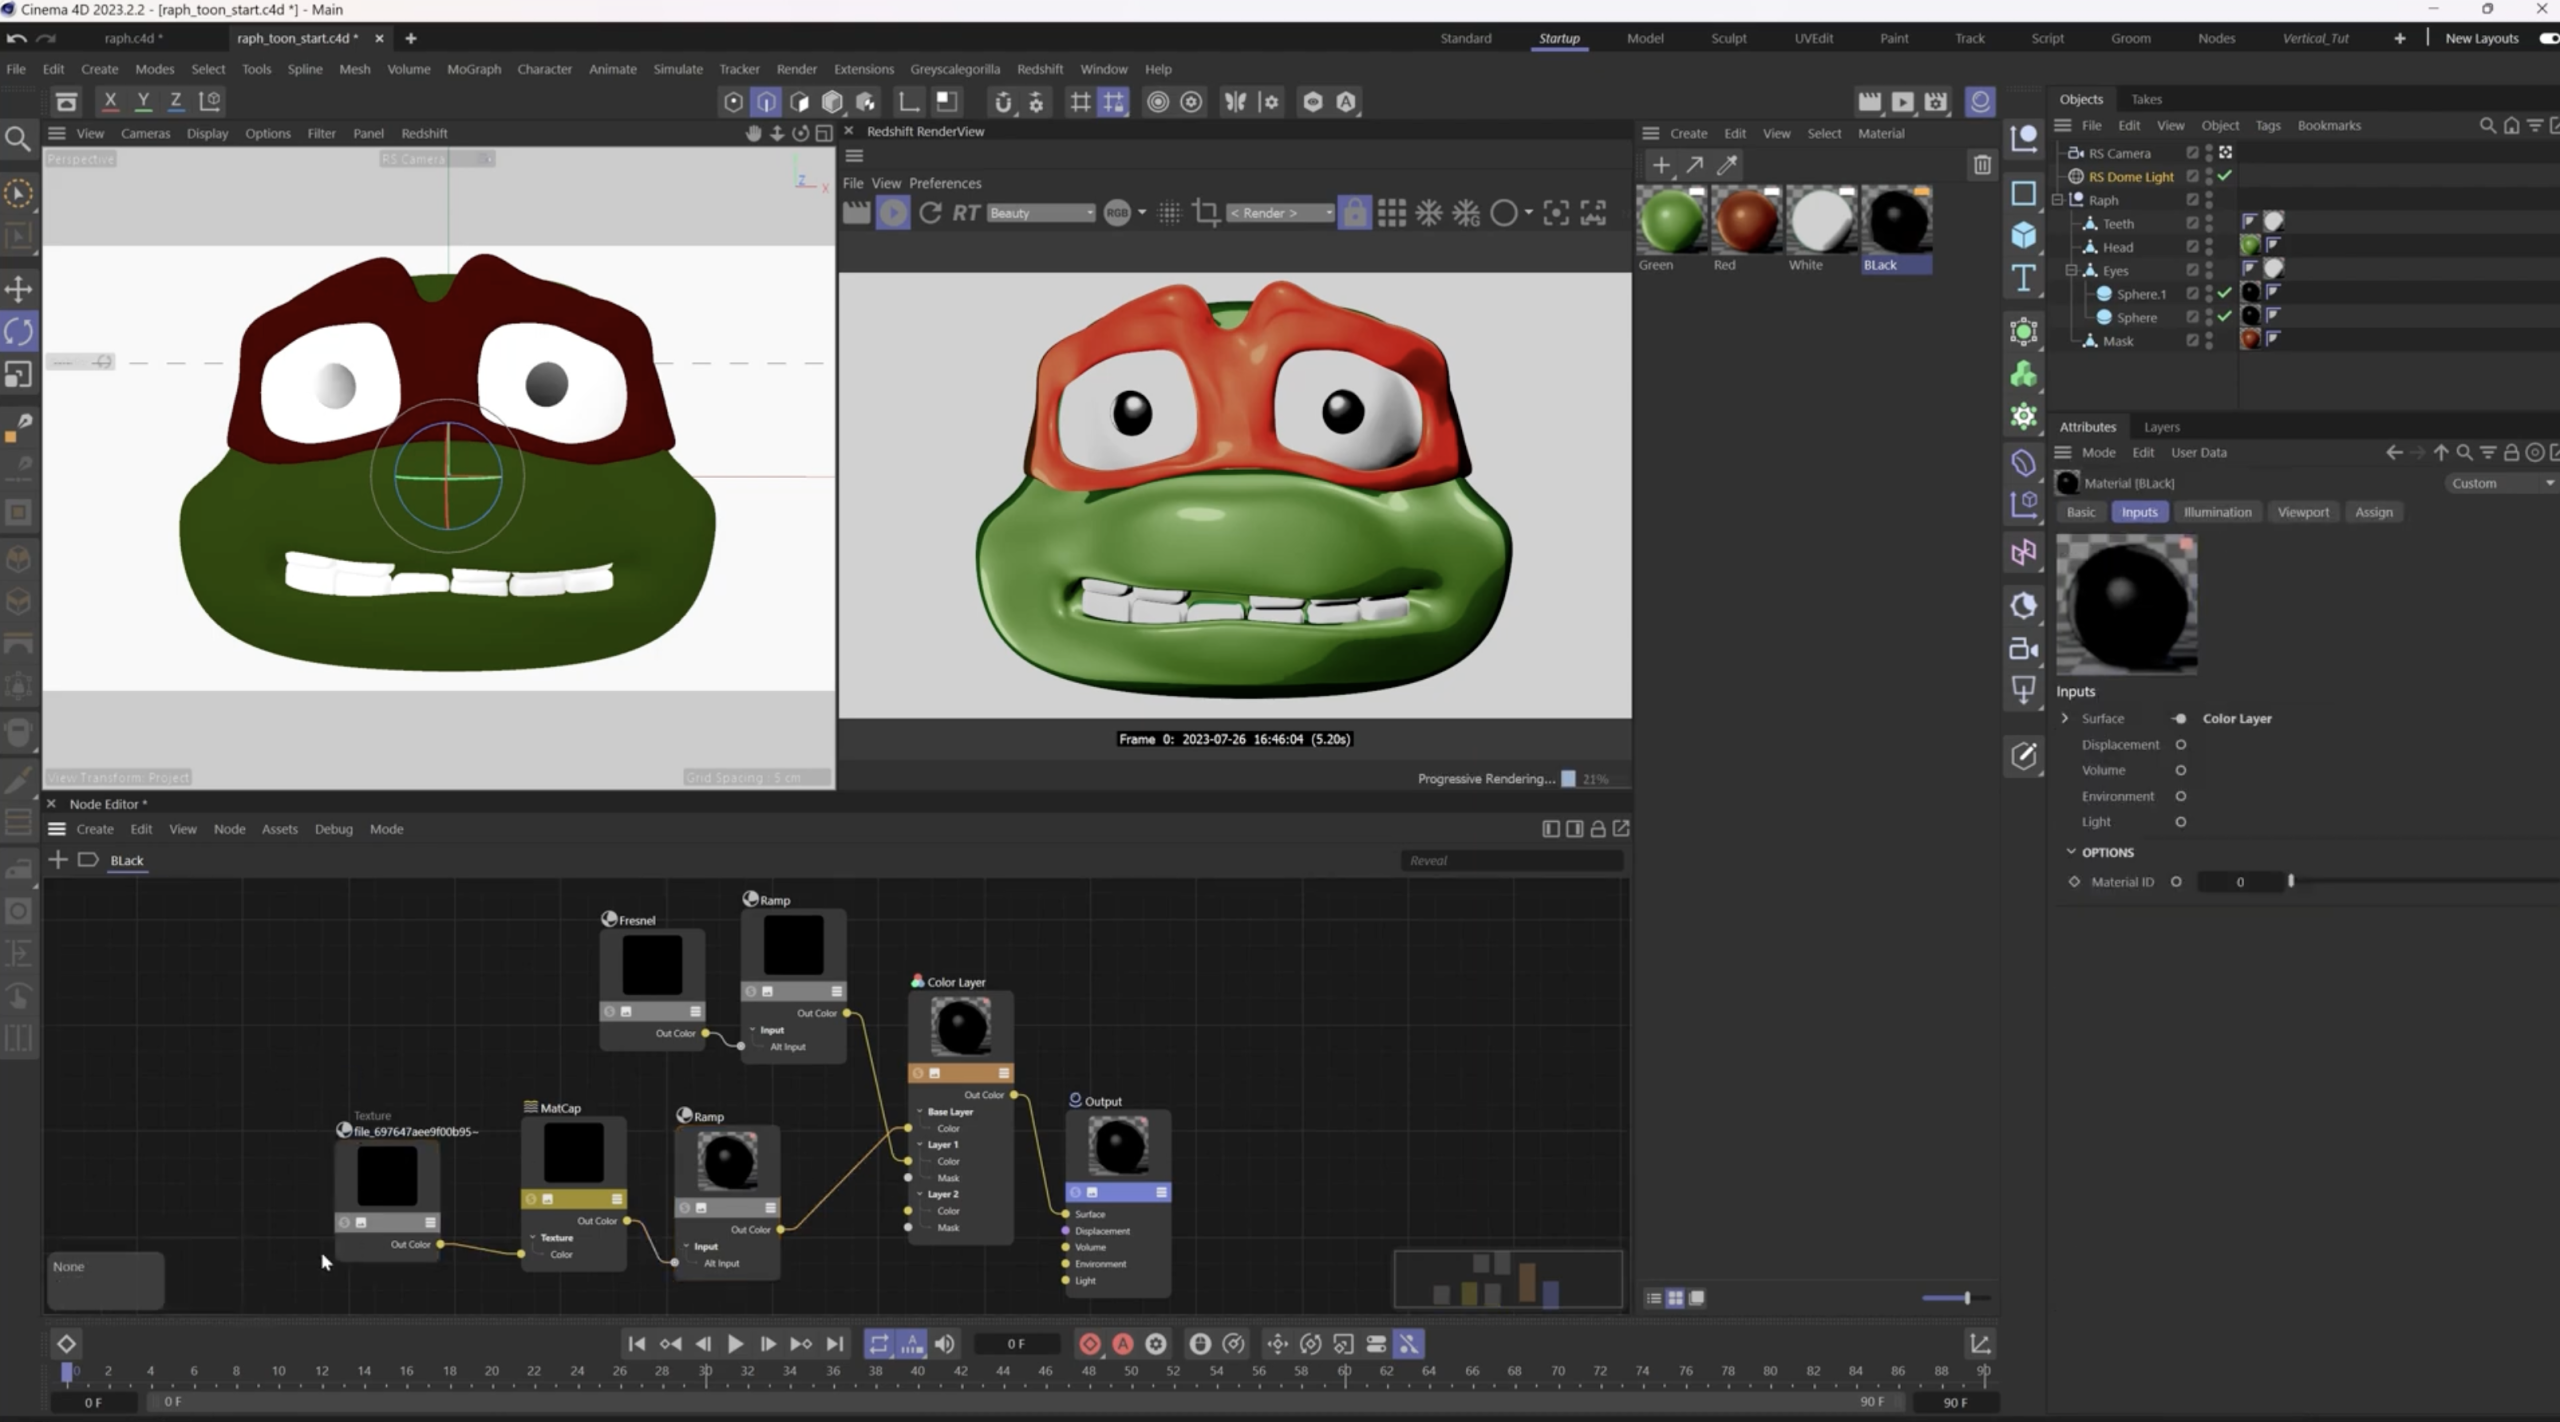
Task: Select the Move tool in left toolbar
Action: pyautogui.click(x=19, y=289)
